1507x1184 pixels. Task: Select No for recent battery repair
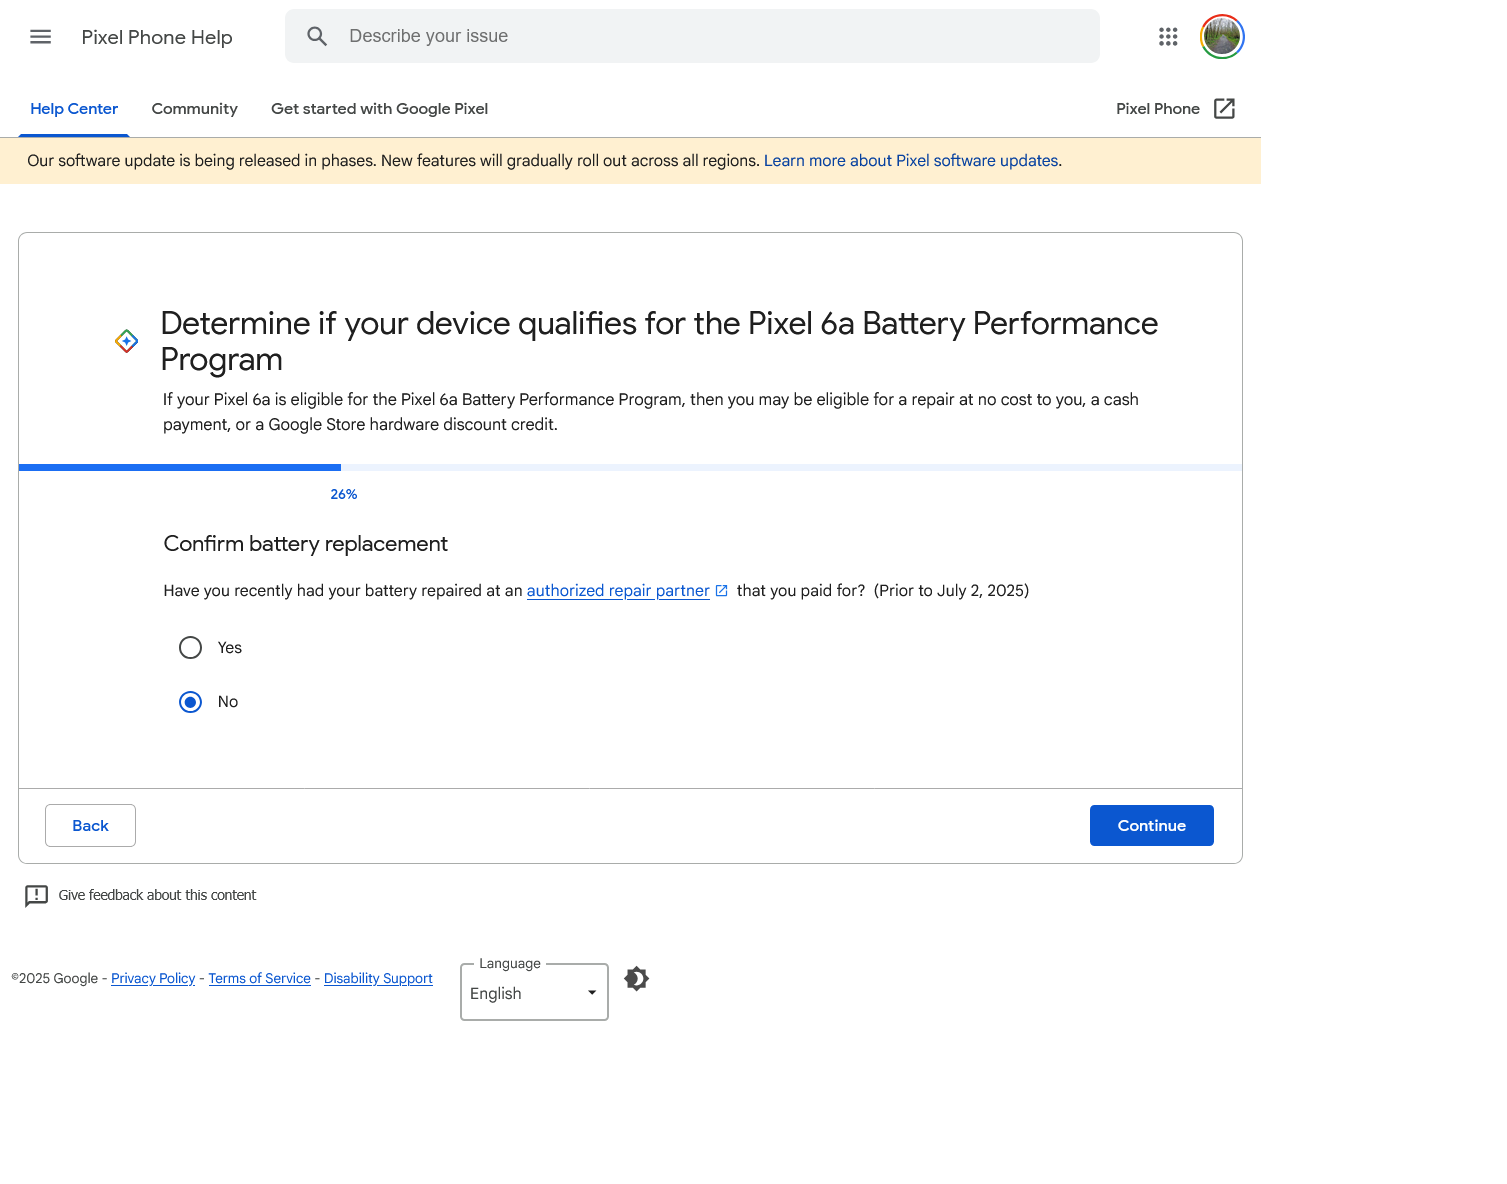(x=190, y=701)
